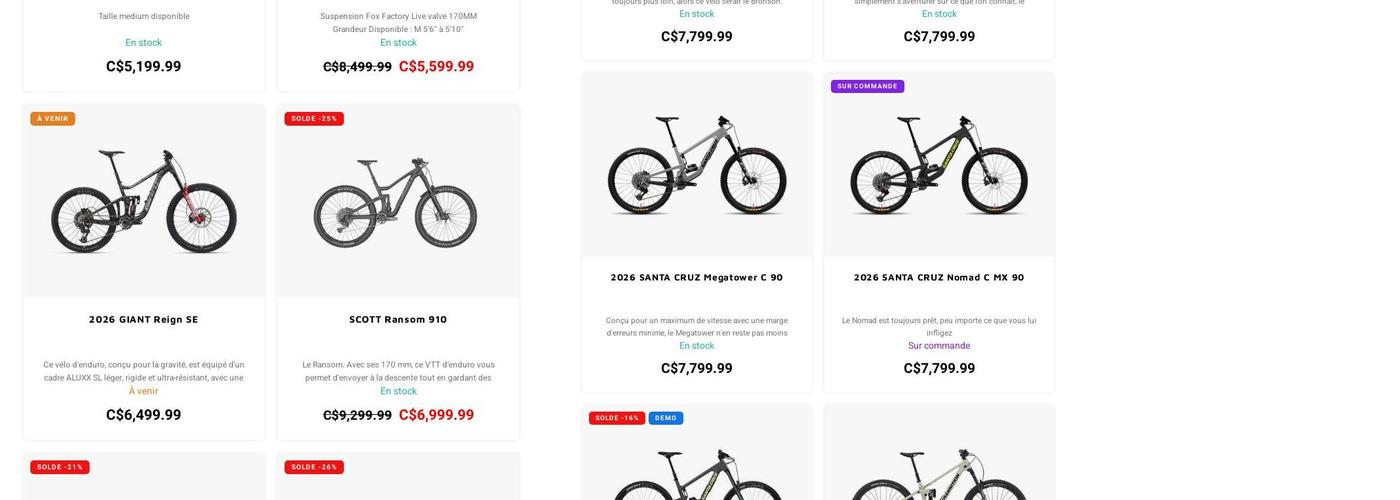
Task: Open the 2026 GIANT Reign SE title link
Action: tap(144, 320)
